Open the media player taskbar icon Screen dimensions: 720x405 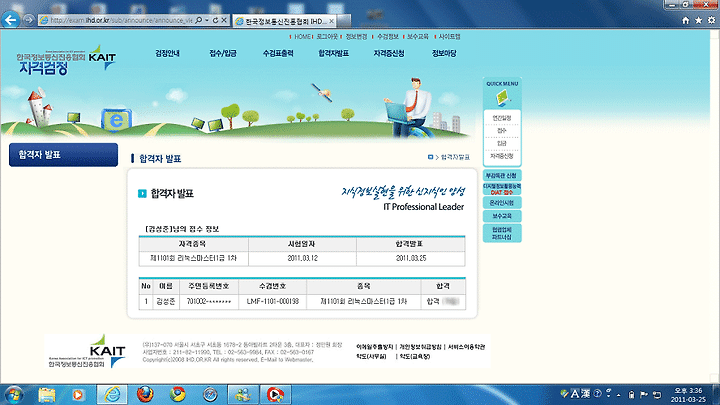[x=78, y=394]
